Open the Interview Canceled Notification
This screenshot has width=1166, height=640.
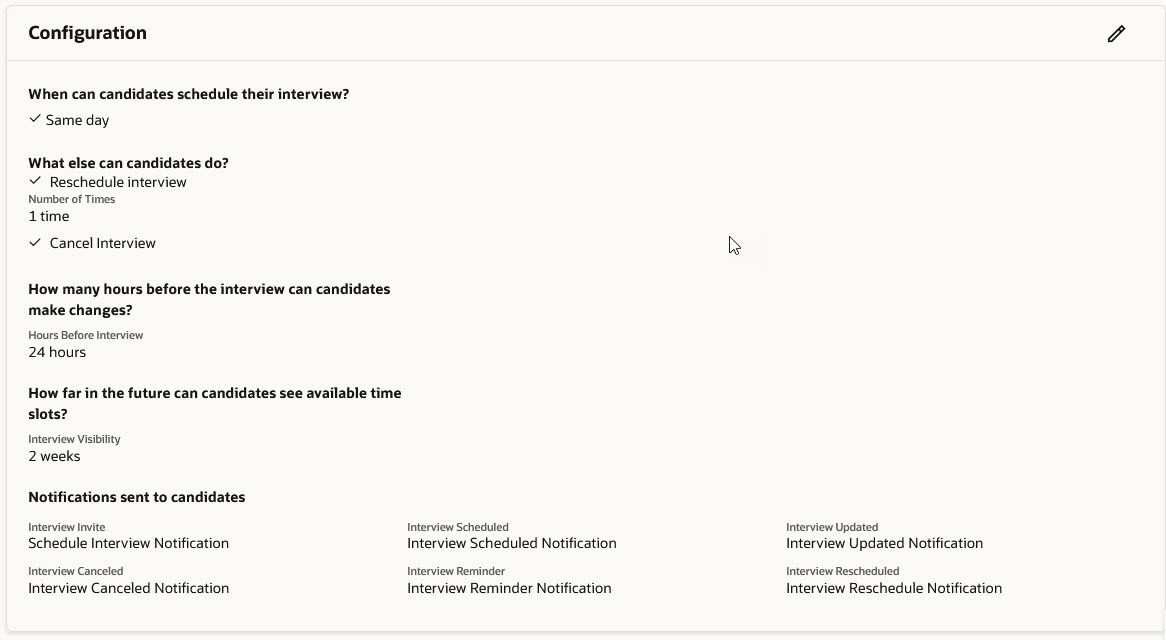click(128, 588)
